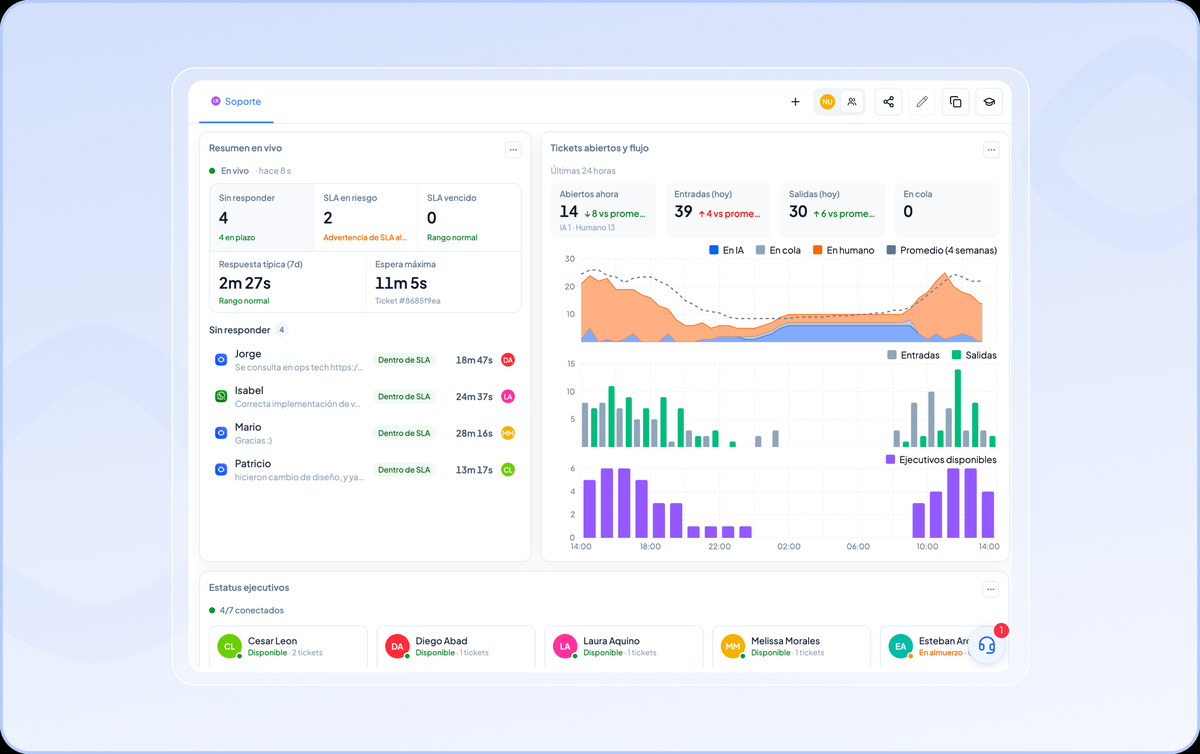1200x754 pixels.
Task: Click the Sin responder count badge 4
Action: (x=282, y=330)
